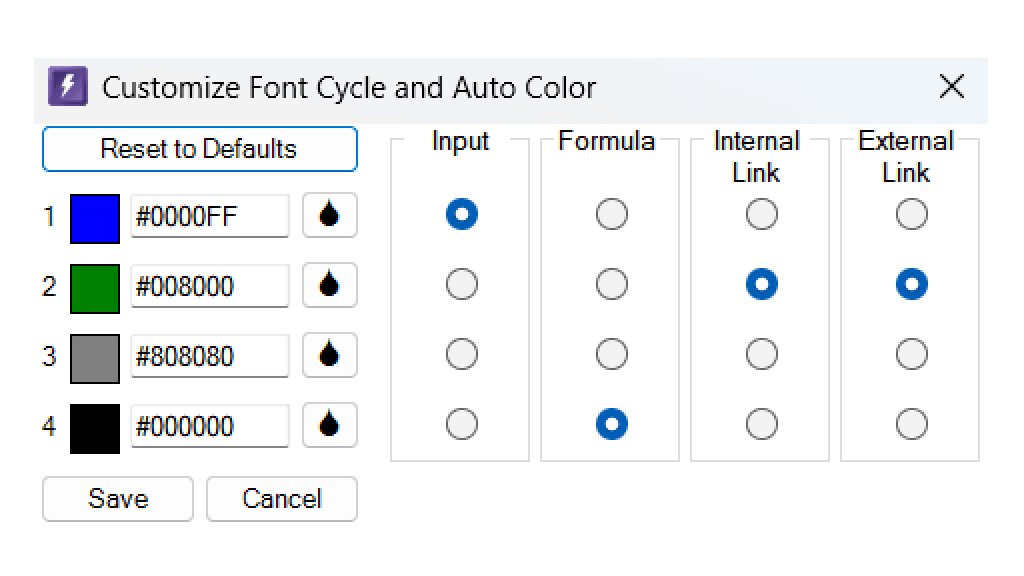Save the font cycle settings

(117, 498)
